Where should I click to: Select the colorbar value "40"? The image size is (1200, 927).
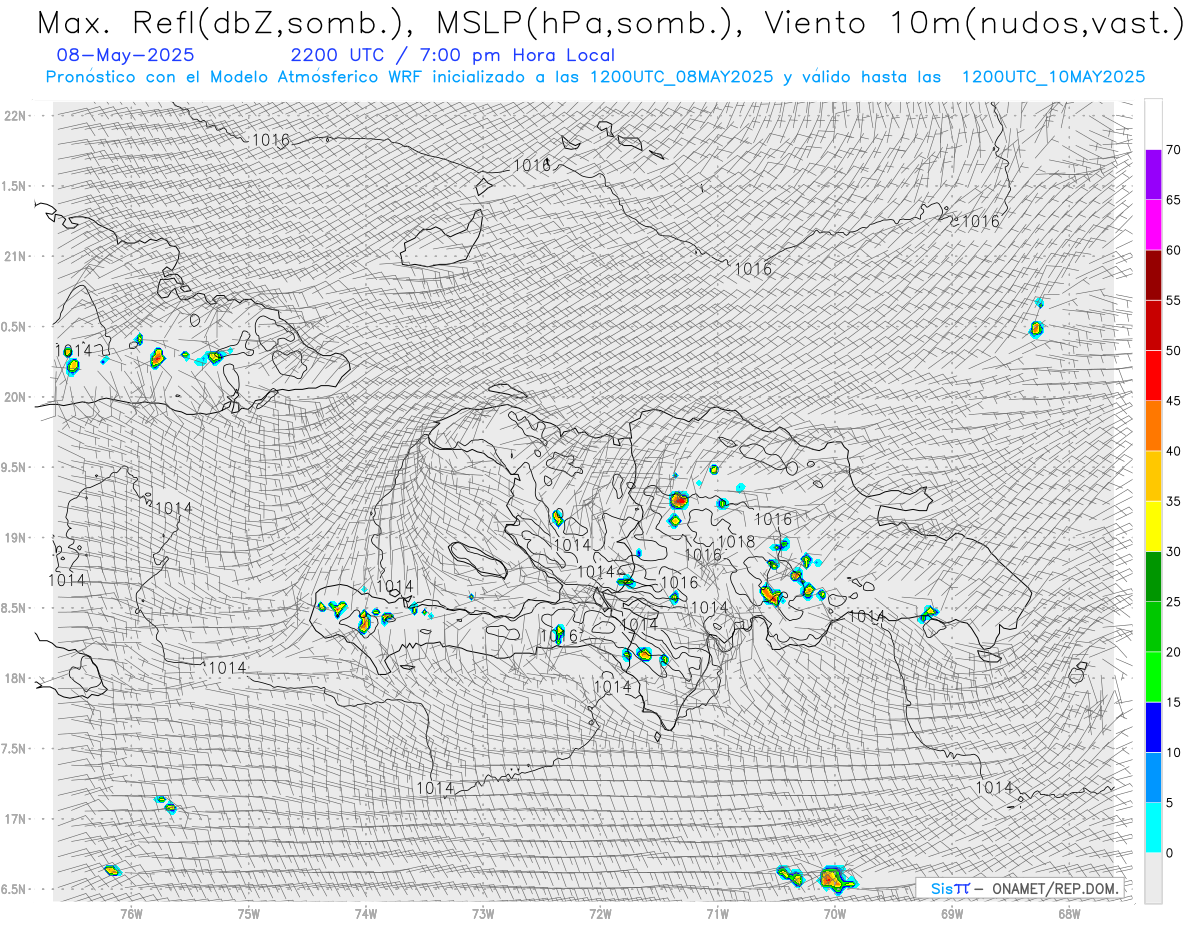click(1173, 451)
